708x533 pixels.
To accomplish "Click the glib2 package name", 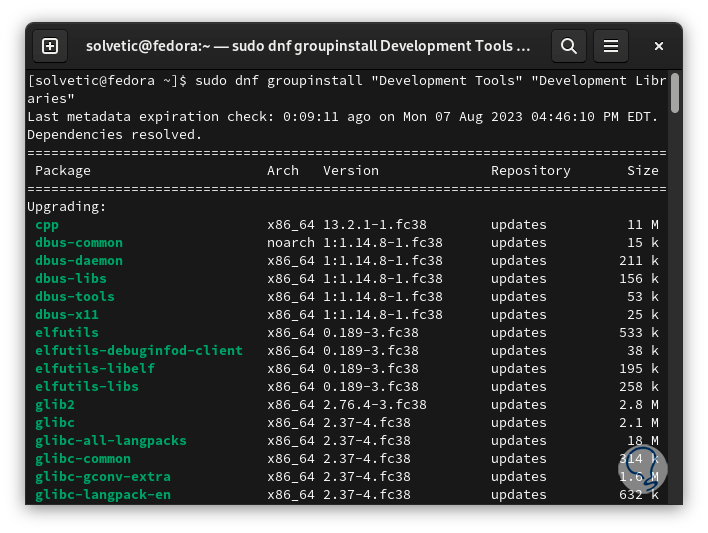I will click(55, 405).
